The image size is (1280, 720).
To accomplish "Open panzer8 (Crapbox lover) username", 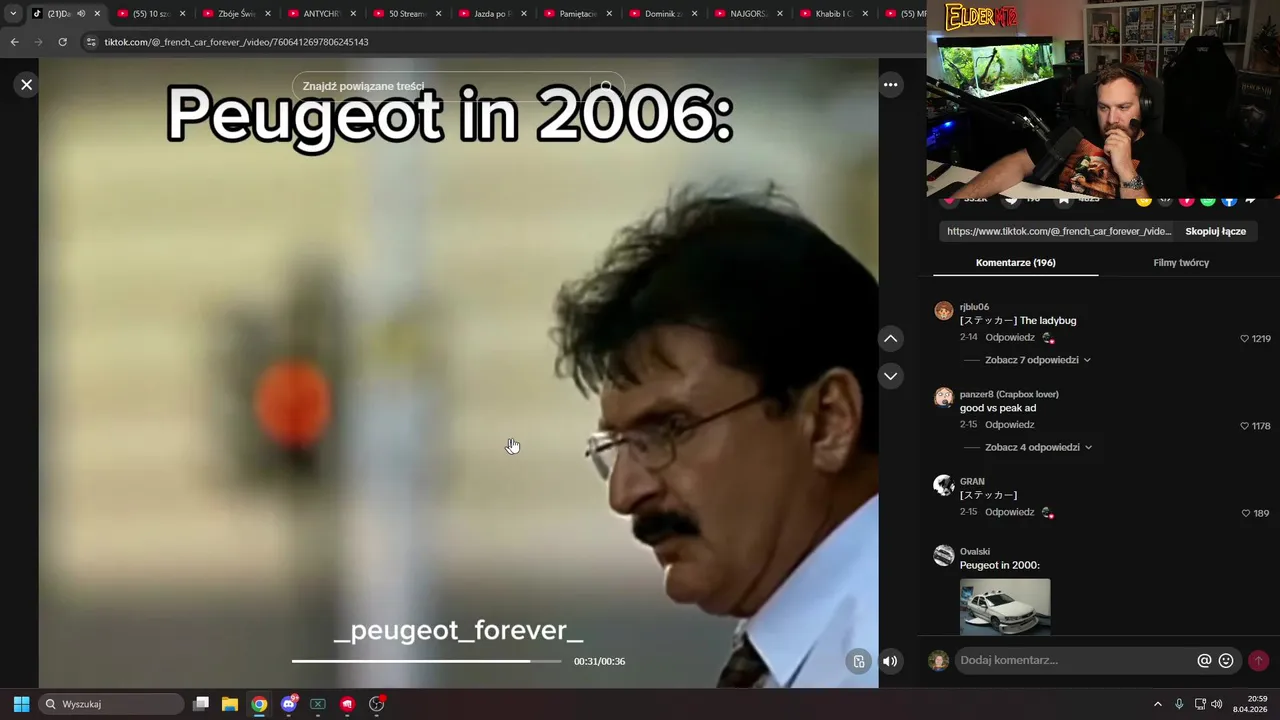I will 1009,394.
